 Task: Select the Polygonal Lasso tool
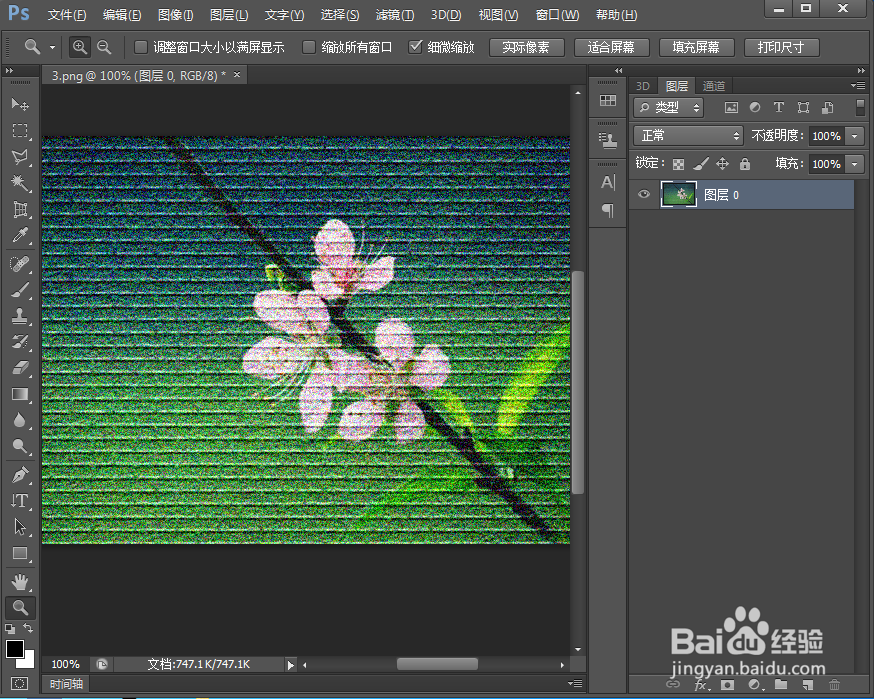click(20, 157)
